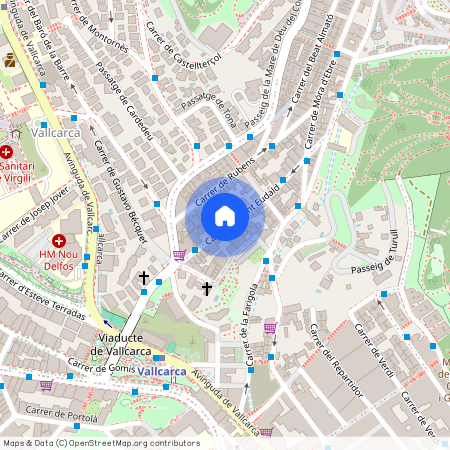Click the Carrer de Josep Jover label

coord(34,214)
